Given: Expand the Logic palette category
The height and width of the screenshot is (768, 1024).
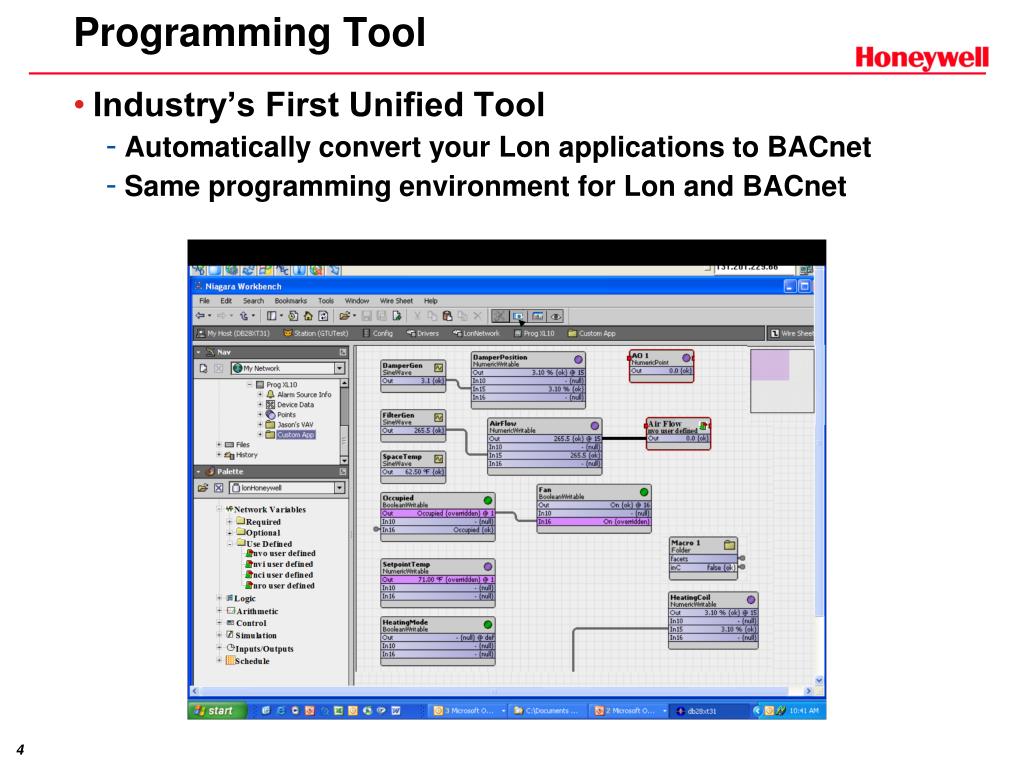Looking at the screenshot, I should click(219, 598).
